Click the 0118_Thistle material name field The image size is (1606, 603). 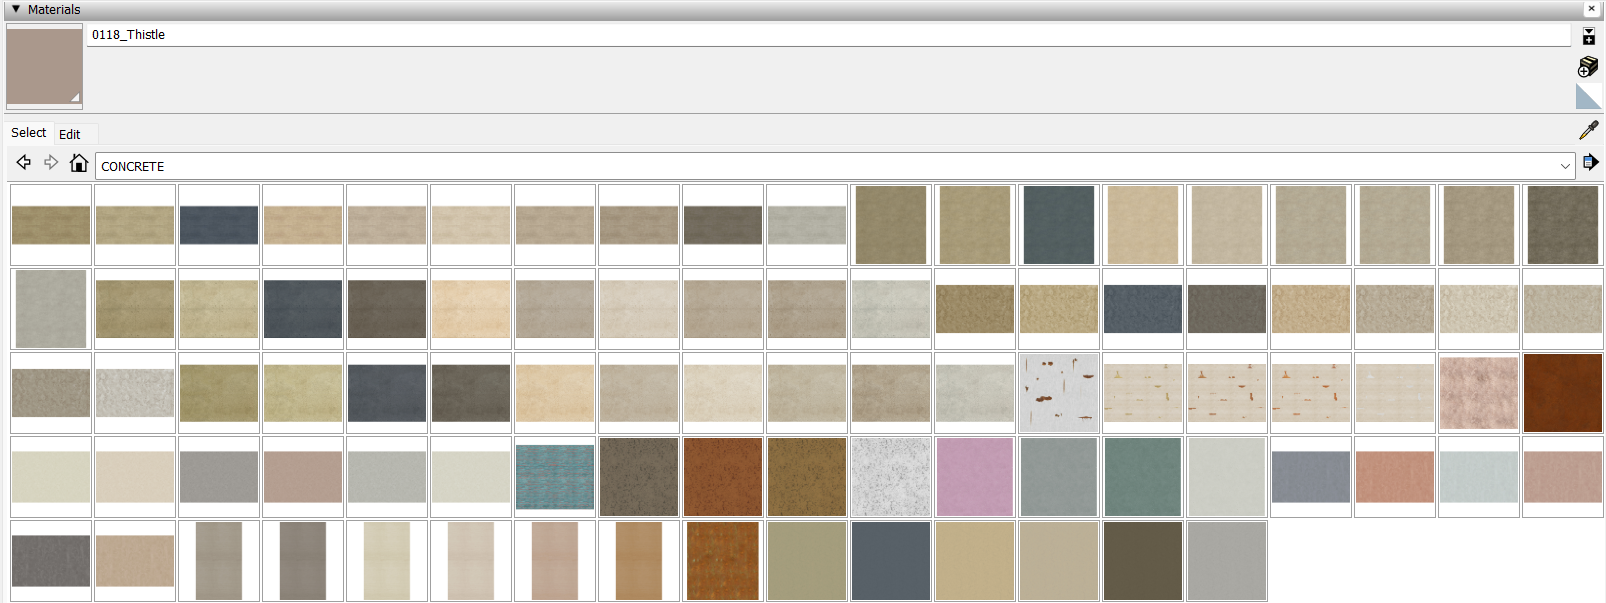828,35
